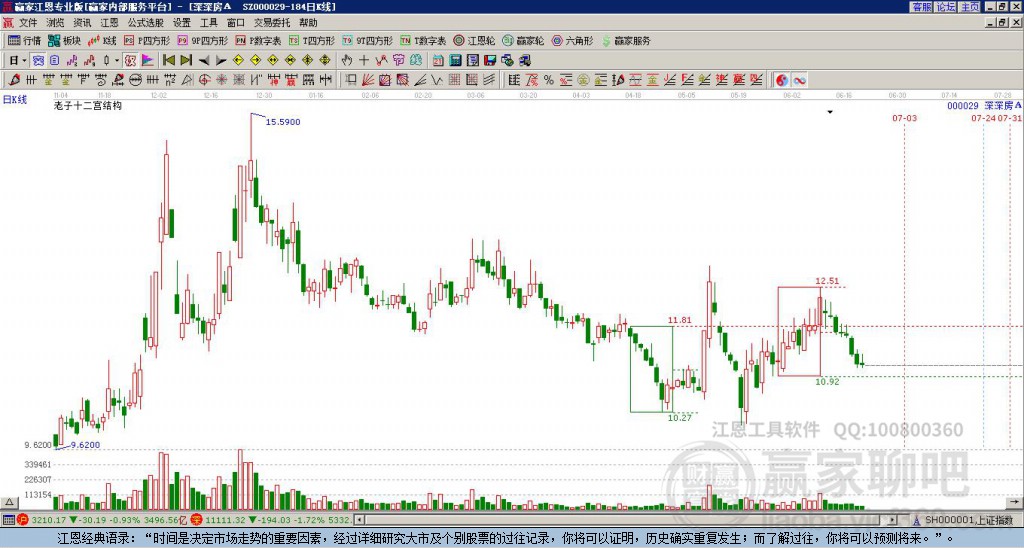The width and height of the screenshot is (1024, 548).
Task: Click the volume pane collapse triangle button
Action: (x=8, y=502)
